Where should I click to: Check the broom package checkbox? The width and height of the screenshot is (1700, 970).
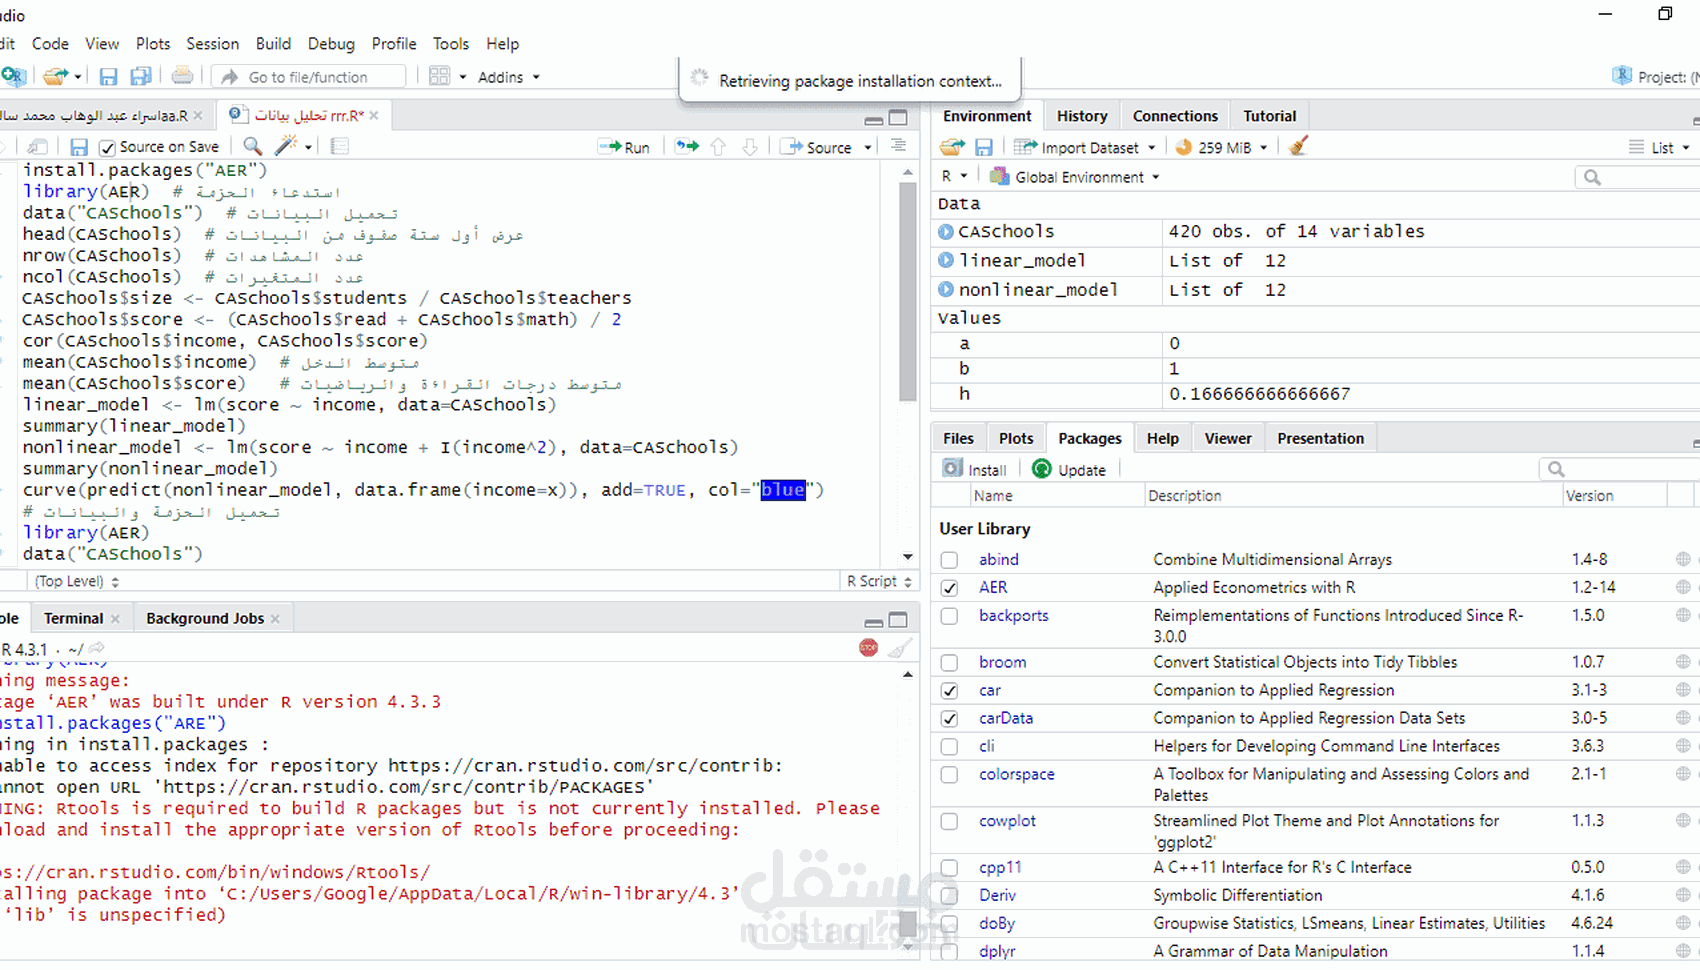click(x=949, y=662)
